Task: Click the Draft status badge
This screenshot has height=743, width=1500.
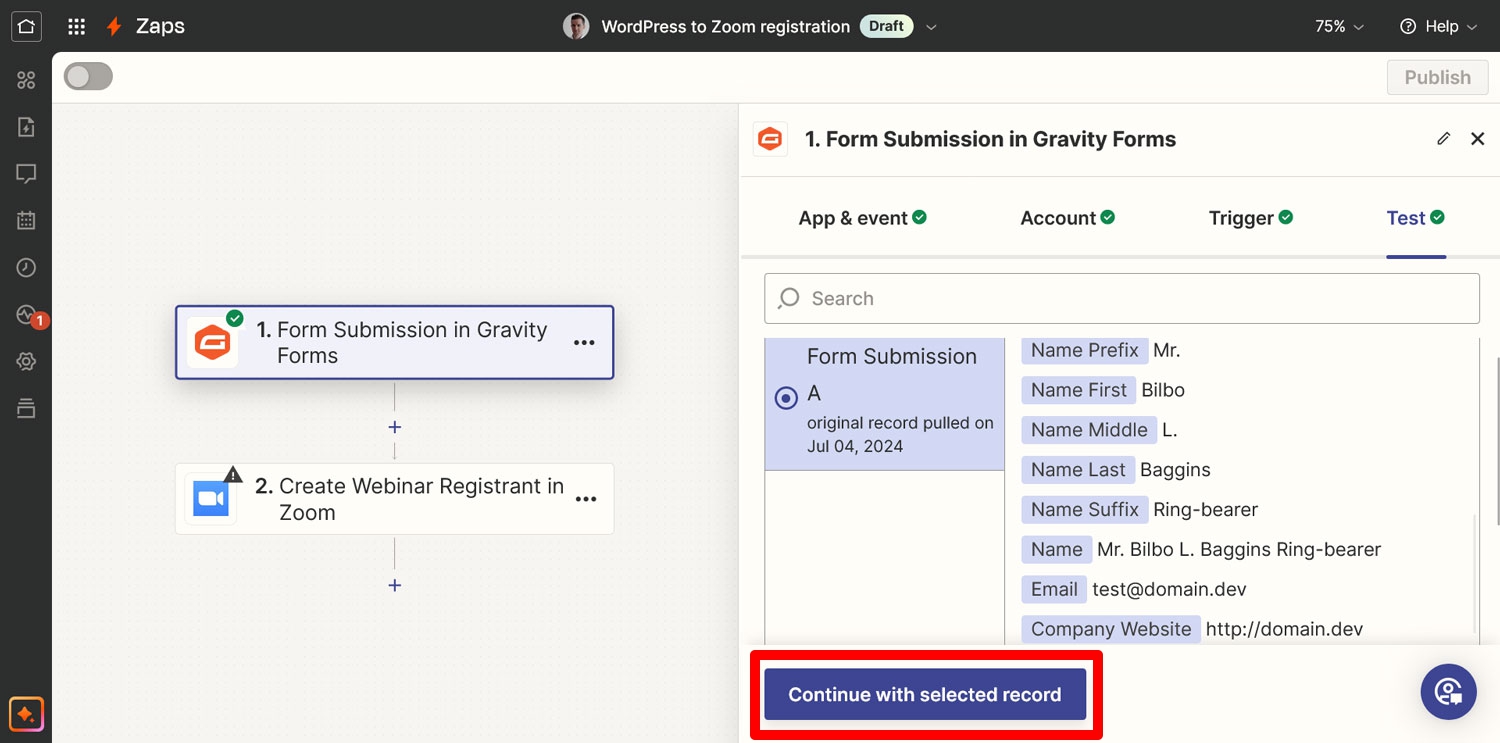Action: coord(886,27)
